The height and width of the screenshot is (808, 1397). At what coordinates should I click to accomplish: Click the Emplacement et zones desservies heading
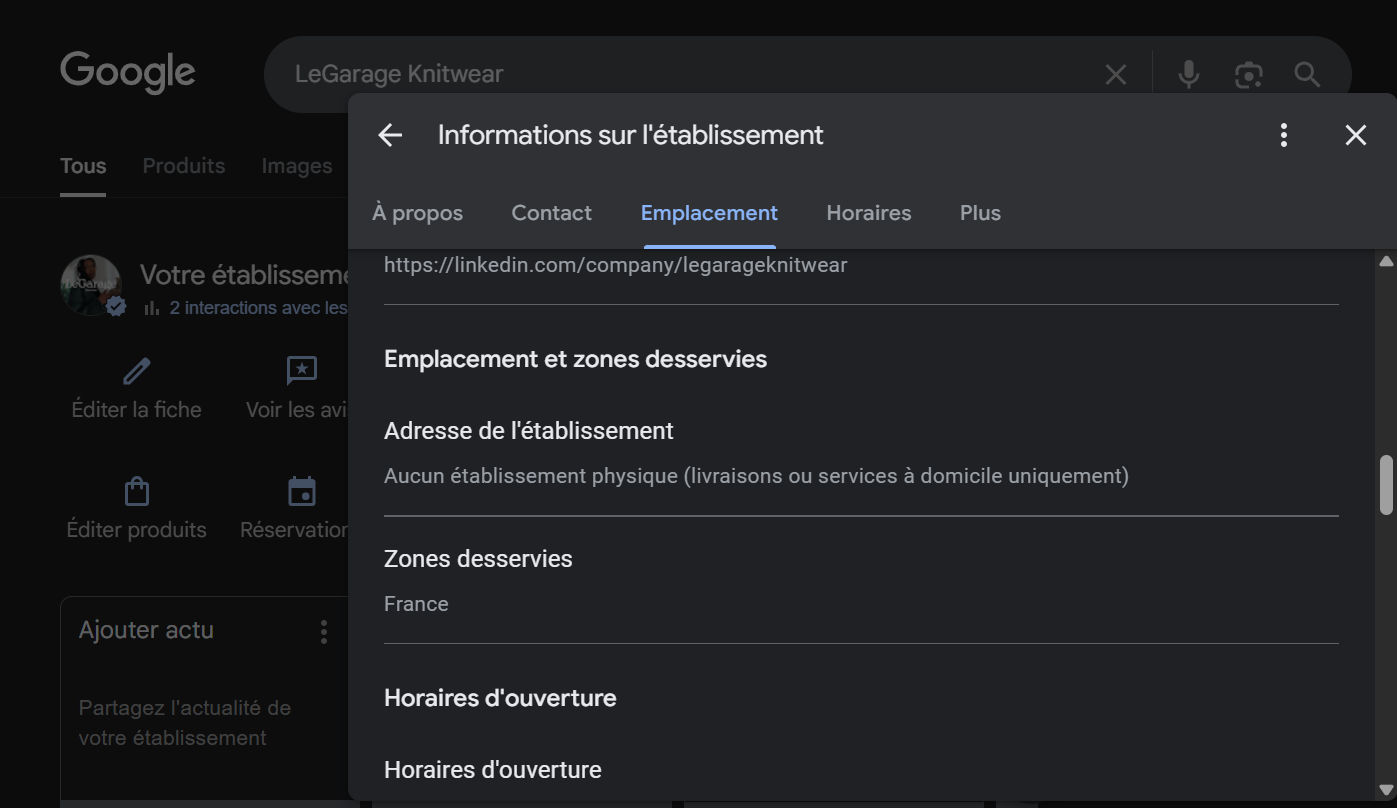pyautogui.click(x=575, y=359)
